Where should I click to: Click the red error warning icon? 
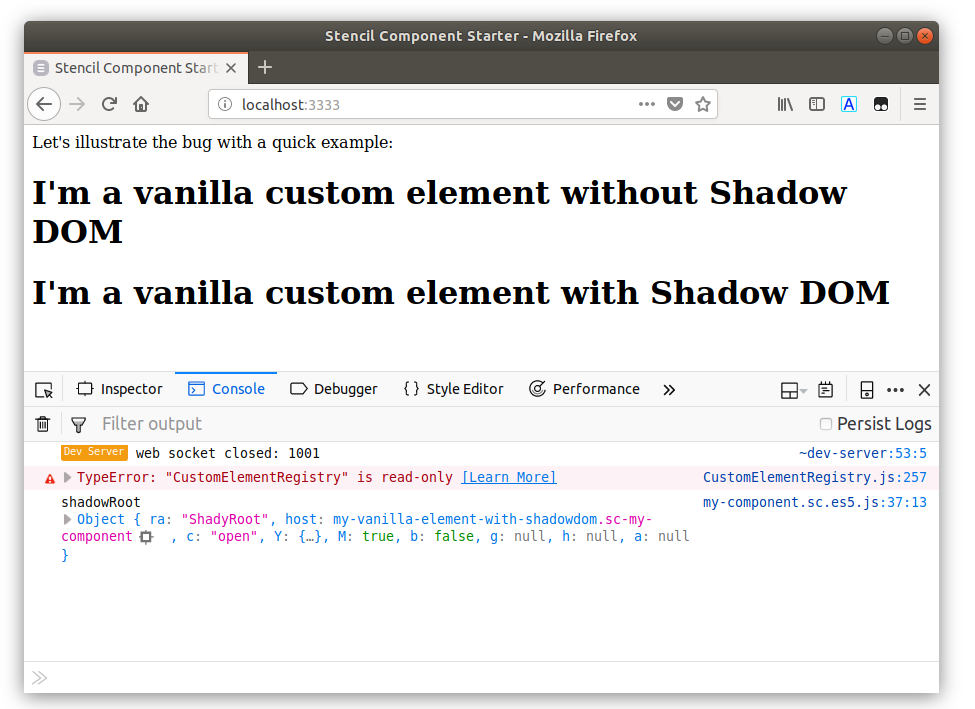50,478
